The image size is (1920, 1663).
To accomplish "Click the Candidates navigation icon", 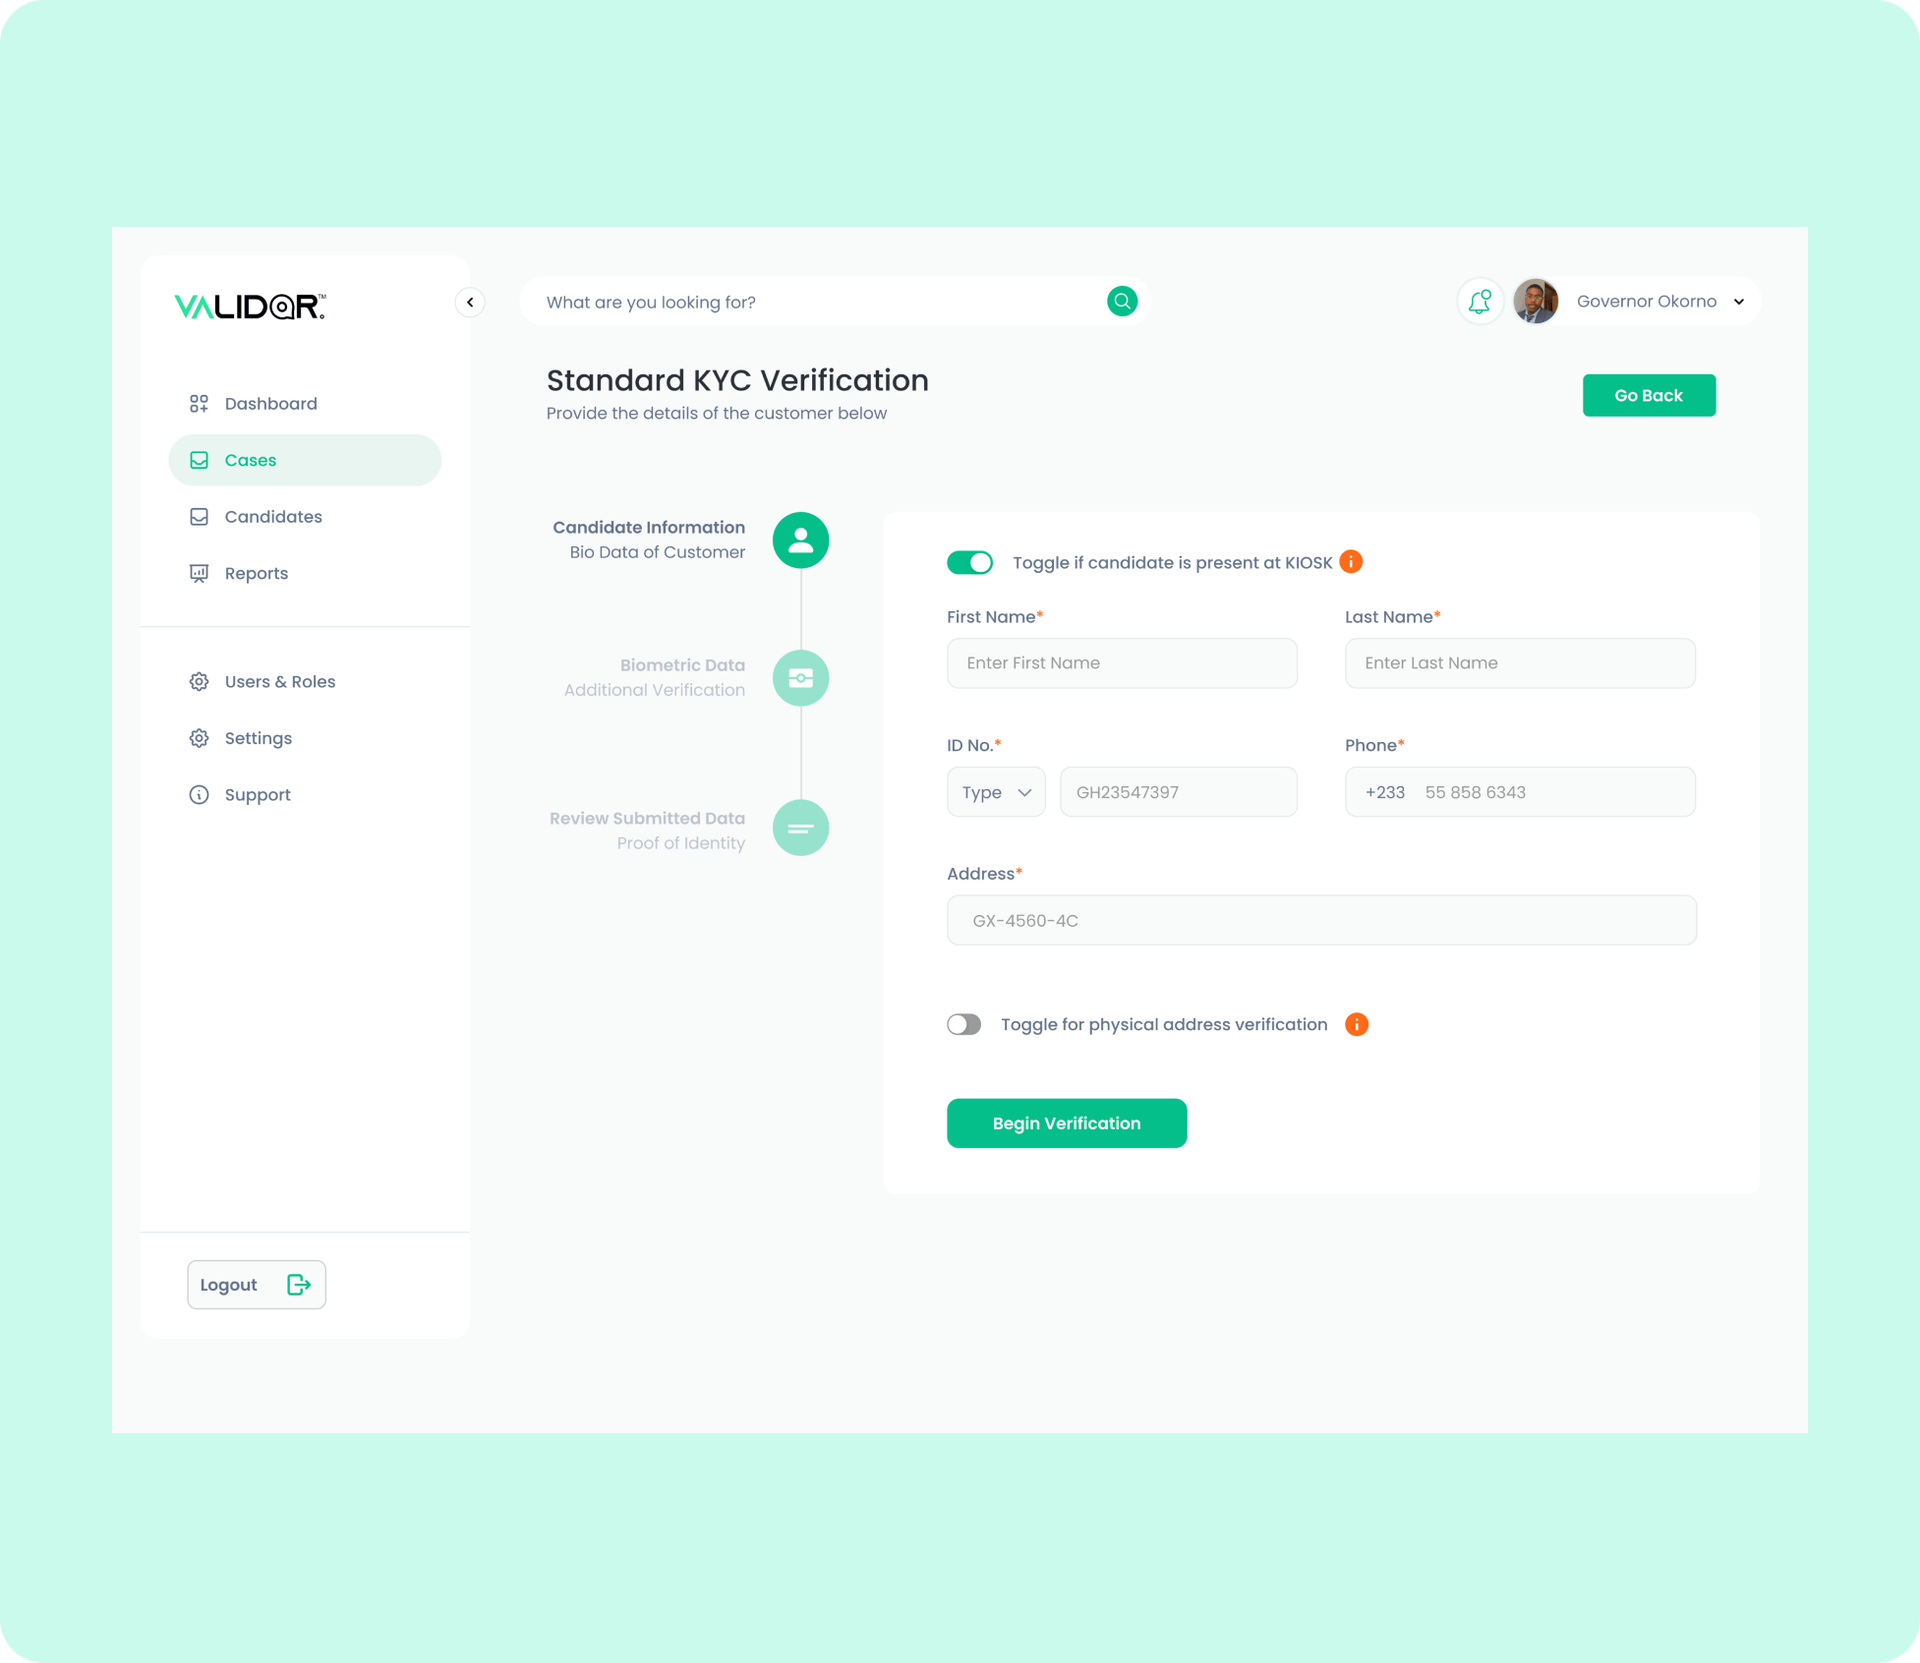I will tap(199, 517).
